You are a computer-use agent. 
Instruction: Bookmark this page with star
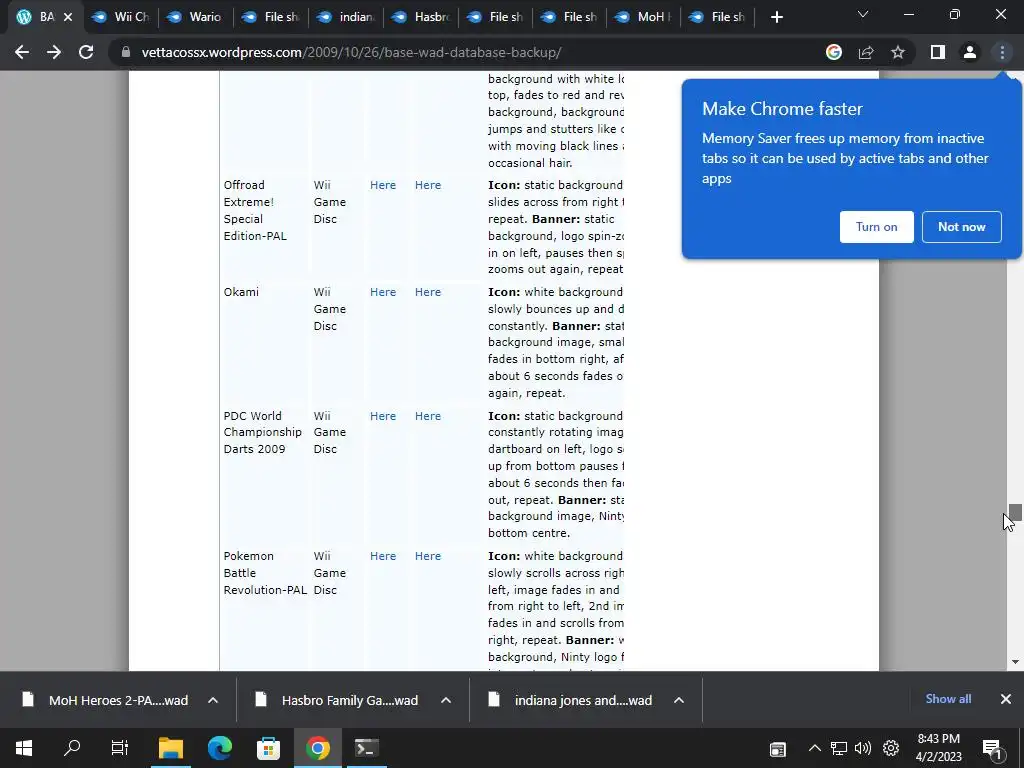[x=898, y=52]
